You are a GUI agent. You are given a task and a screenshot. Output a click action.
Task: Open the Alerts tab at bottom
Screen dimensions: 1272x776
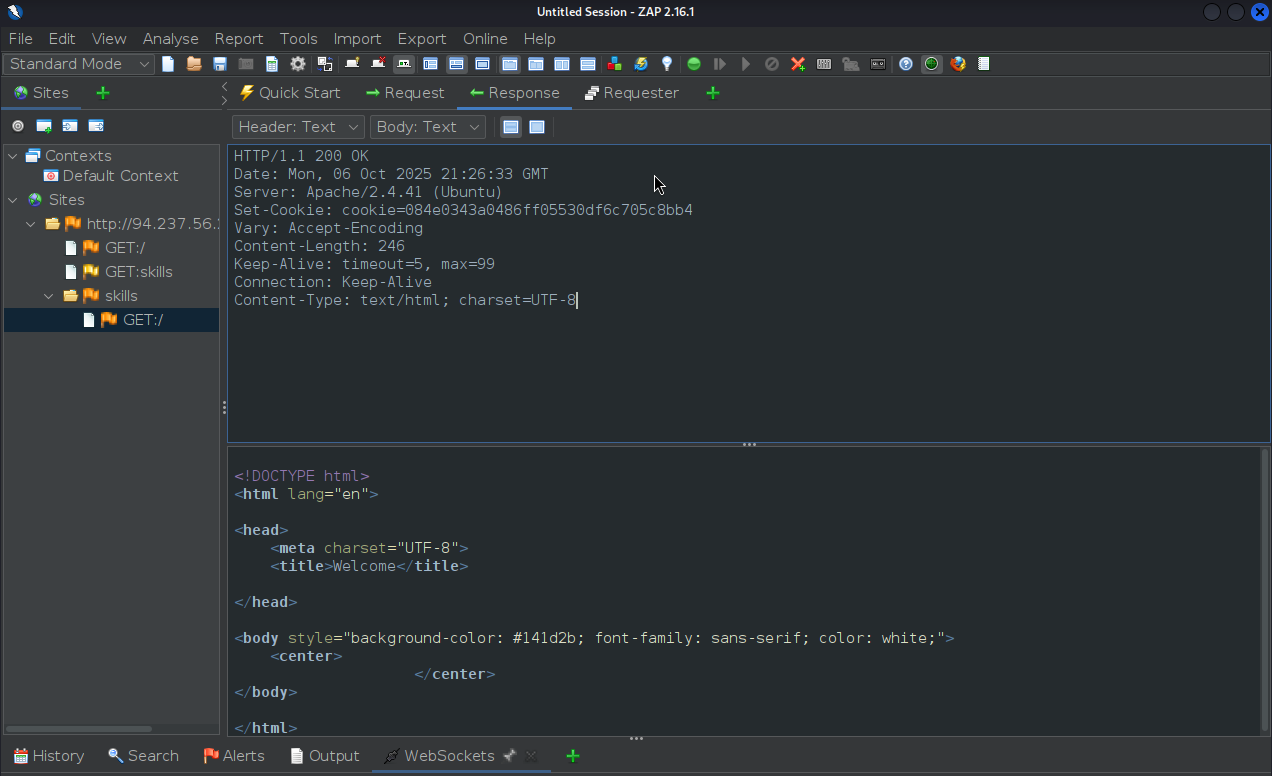tap(234, 756)
